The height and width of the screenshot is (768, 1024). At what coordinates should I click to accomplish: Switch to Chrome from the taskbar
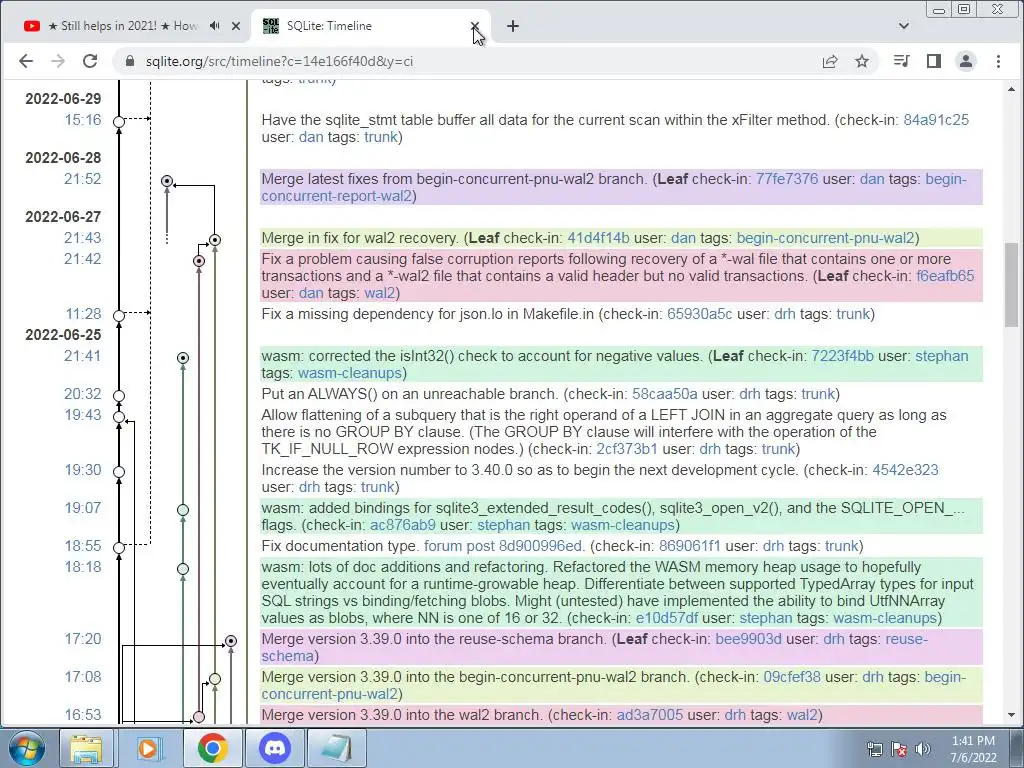click(212, 748)
